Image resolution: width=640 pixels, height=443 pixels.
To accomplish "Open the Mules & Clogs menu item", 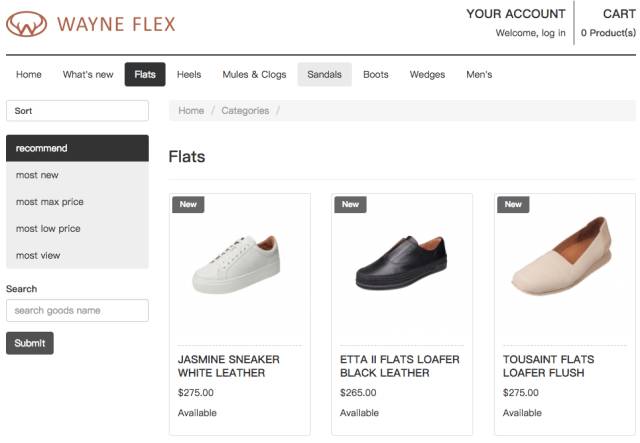I will click(x=254, y=75).
